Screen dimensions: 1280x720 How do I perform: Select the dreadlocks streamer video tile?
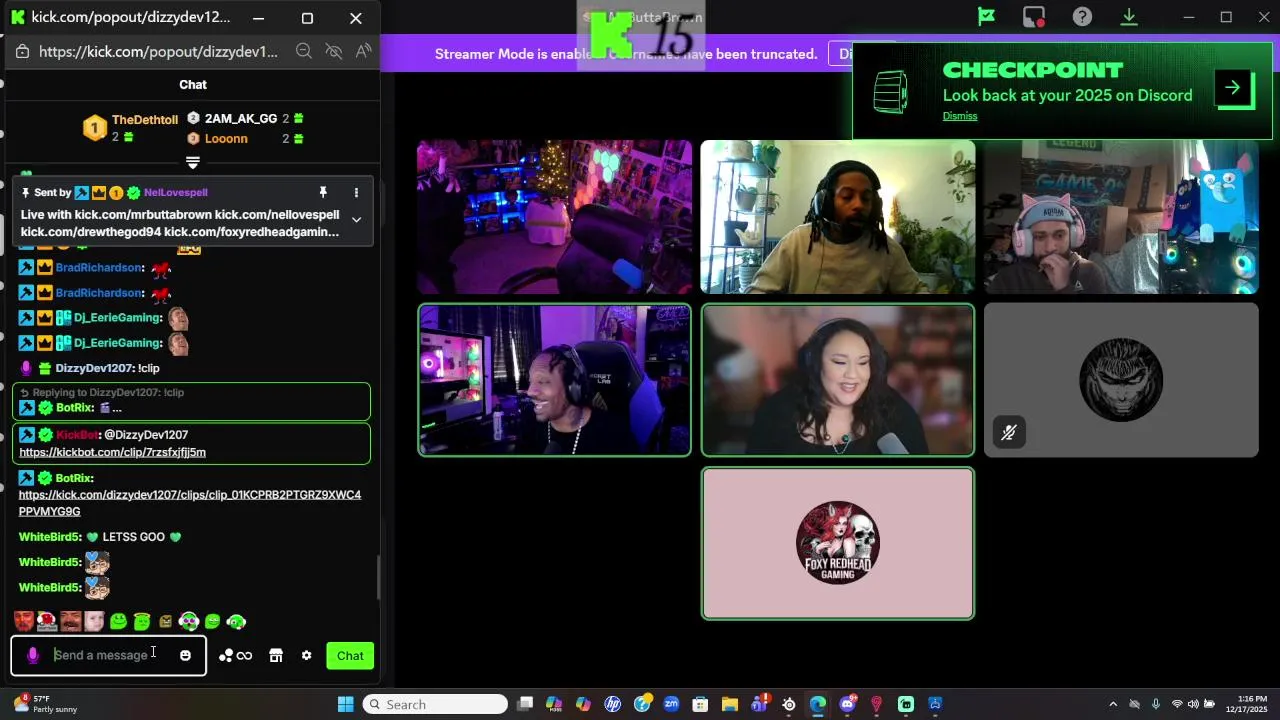coord(838,217)
